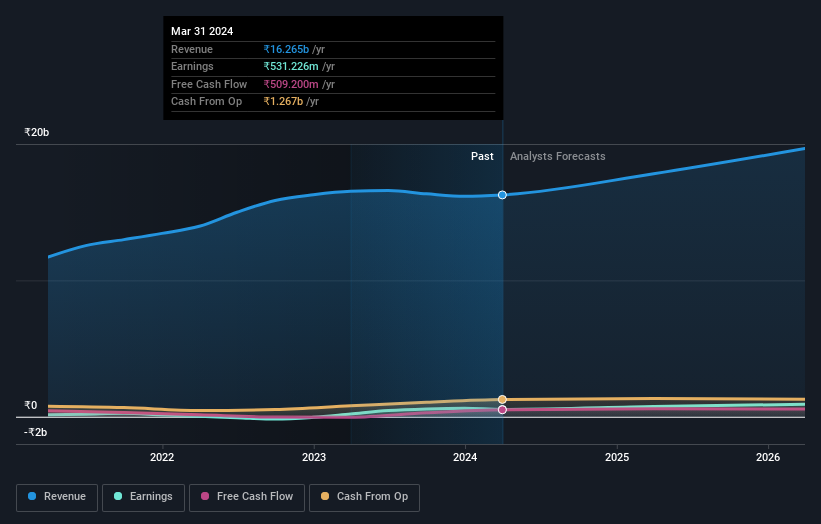The image size is (821, 524).
Task: Click the Analysts Forecasts label
Action: 558,156
